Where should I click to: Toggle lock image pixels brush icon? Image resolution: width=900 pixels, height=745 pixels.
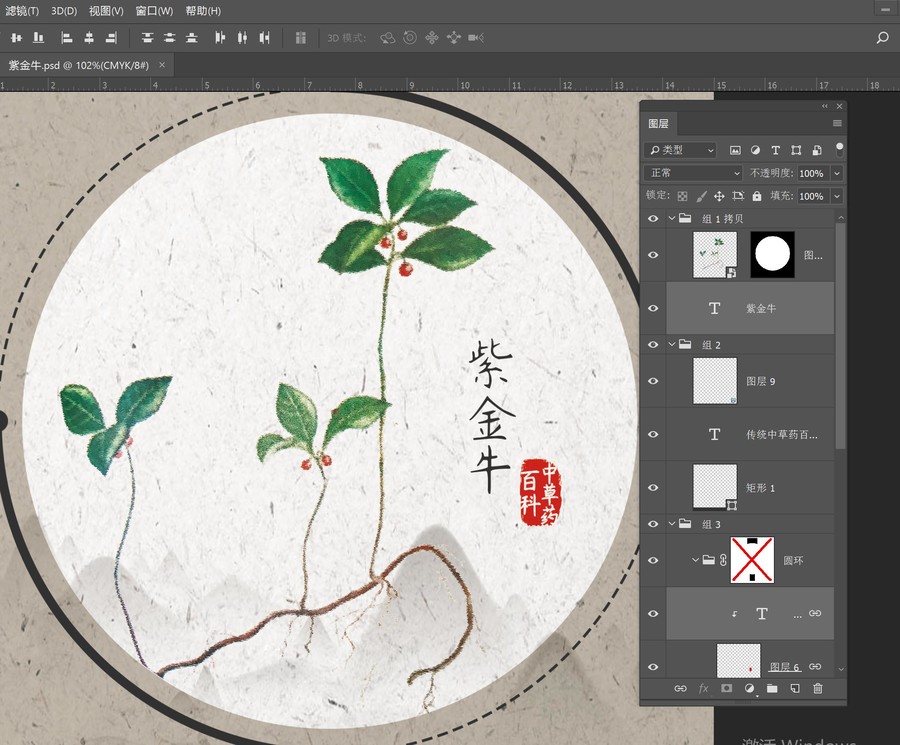coord(701,196)
